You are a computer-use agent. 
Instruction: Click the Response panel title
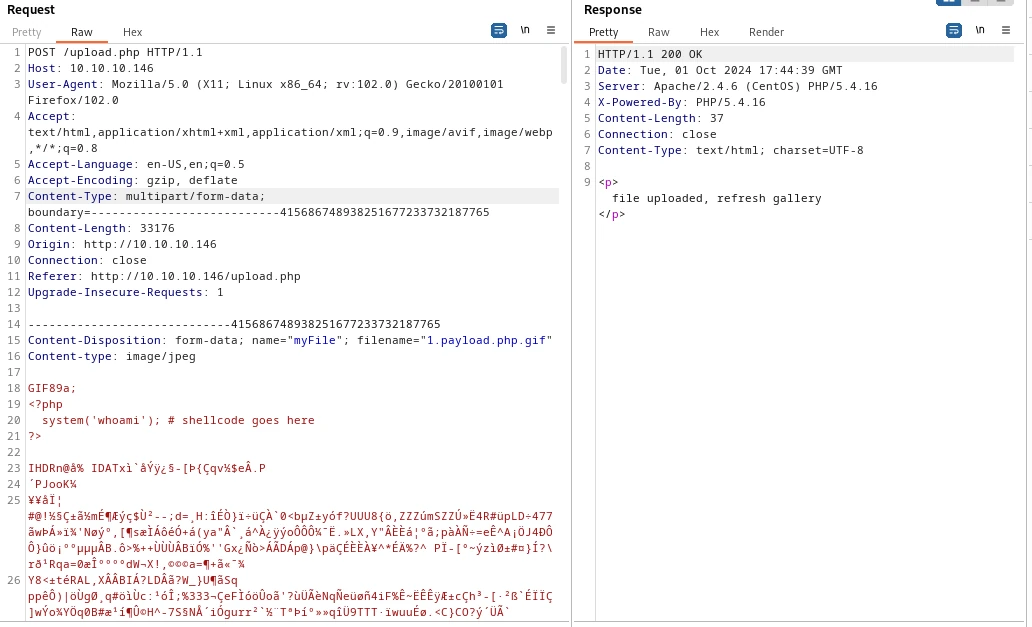(613, 10)
